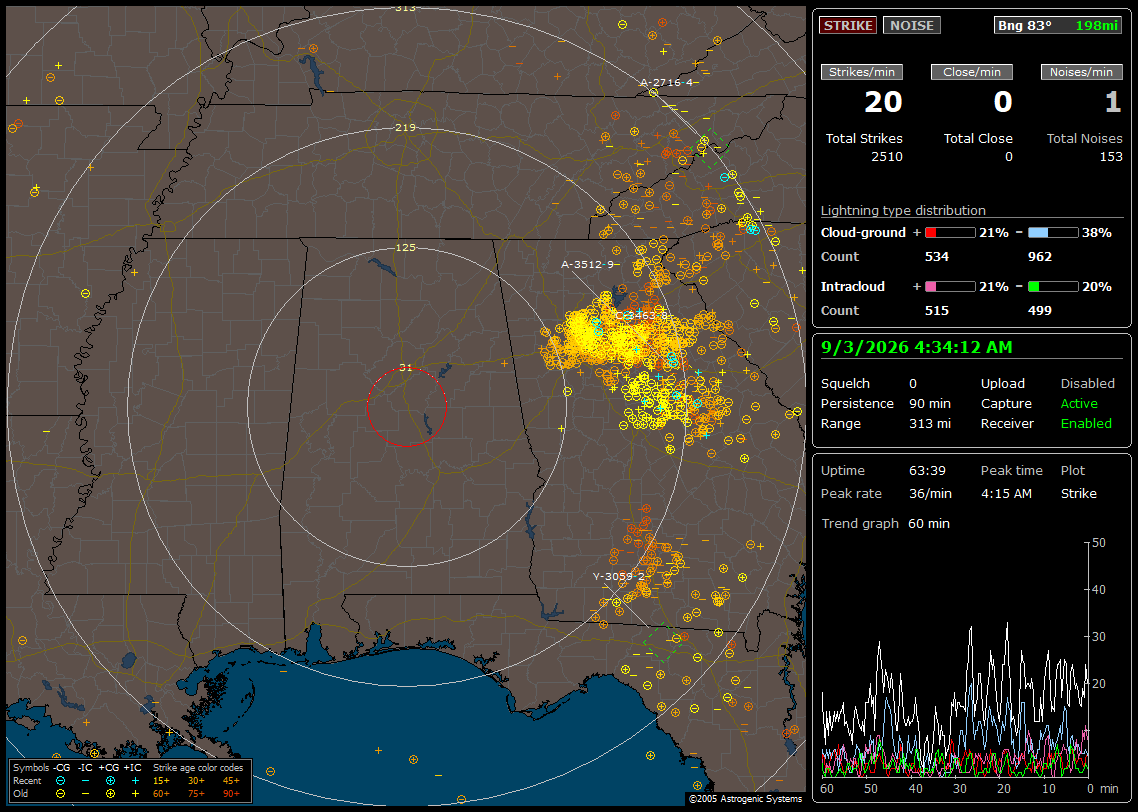Select the Noises/min header
The image size is (1138, 812).
pos(1081,72)
